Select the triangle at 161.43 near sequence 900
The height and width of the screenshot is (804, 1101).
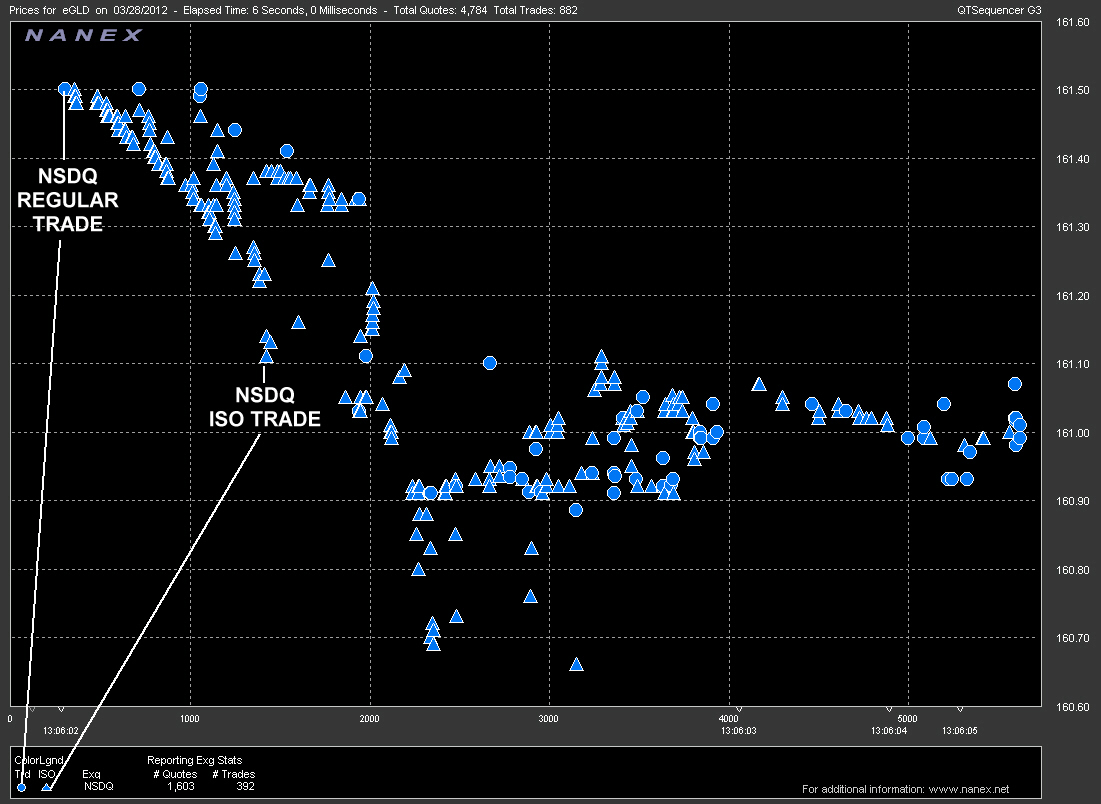point(167,137)
